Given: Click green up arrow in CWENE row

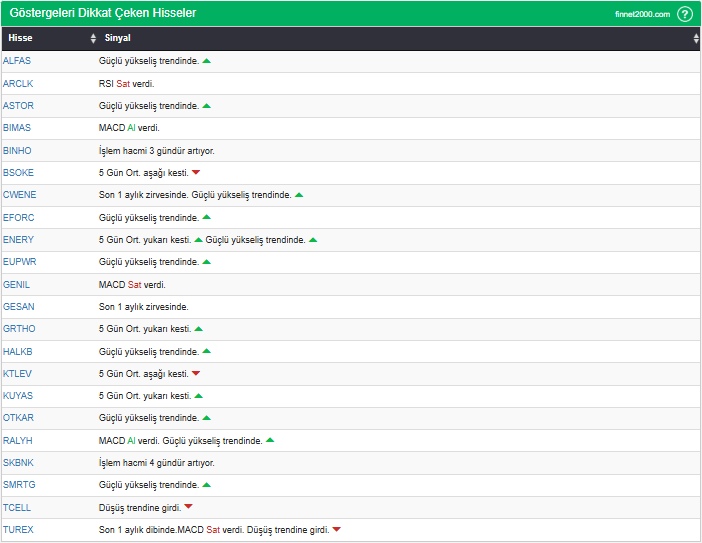Looking at the screenshot, I should coord(299,195).
